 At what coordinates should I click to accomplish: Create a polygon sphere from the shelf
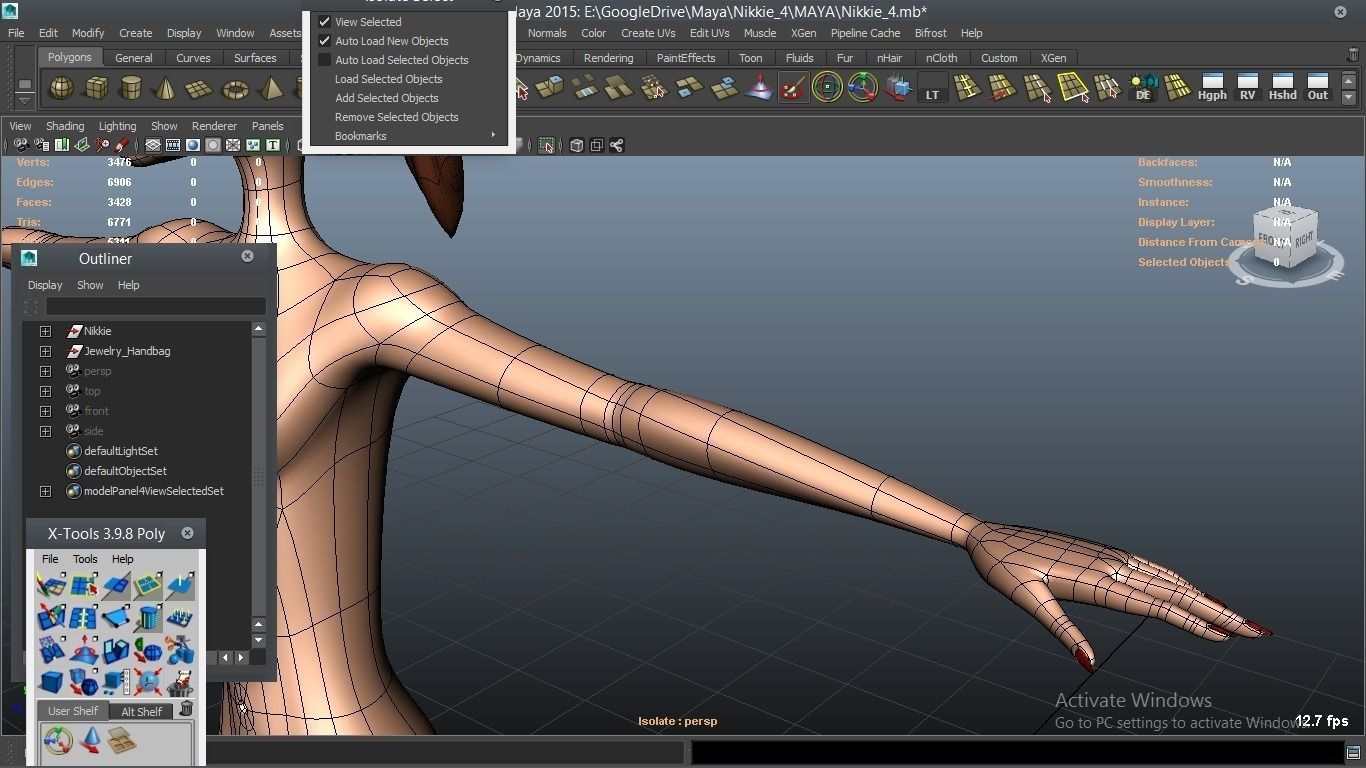(62, 89)
